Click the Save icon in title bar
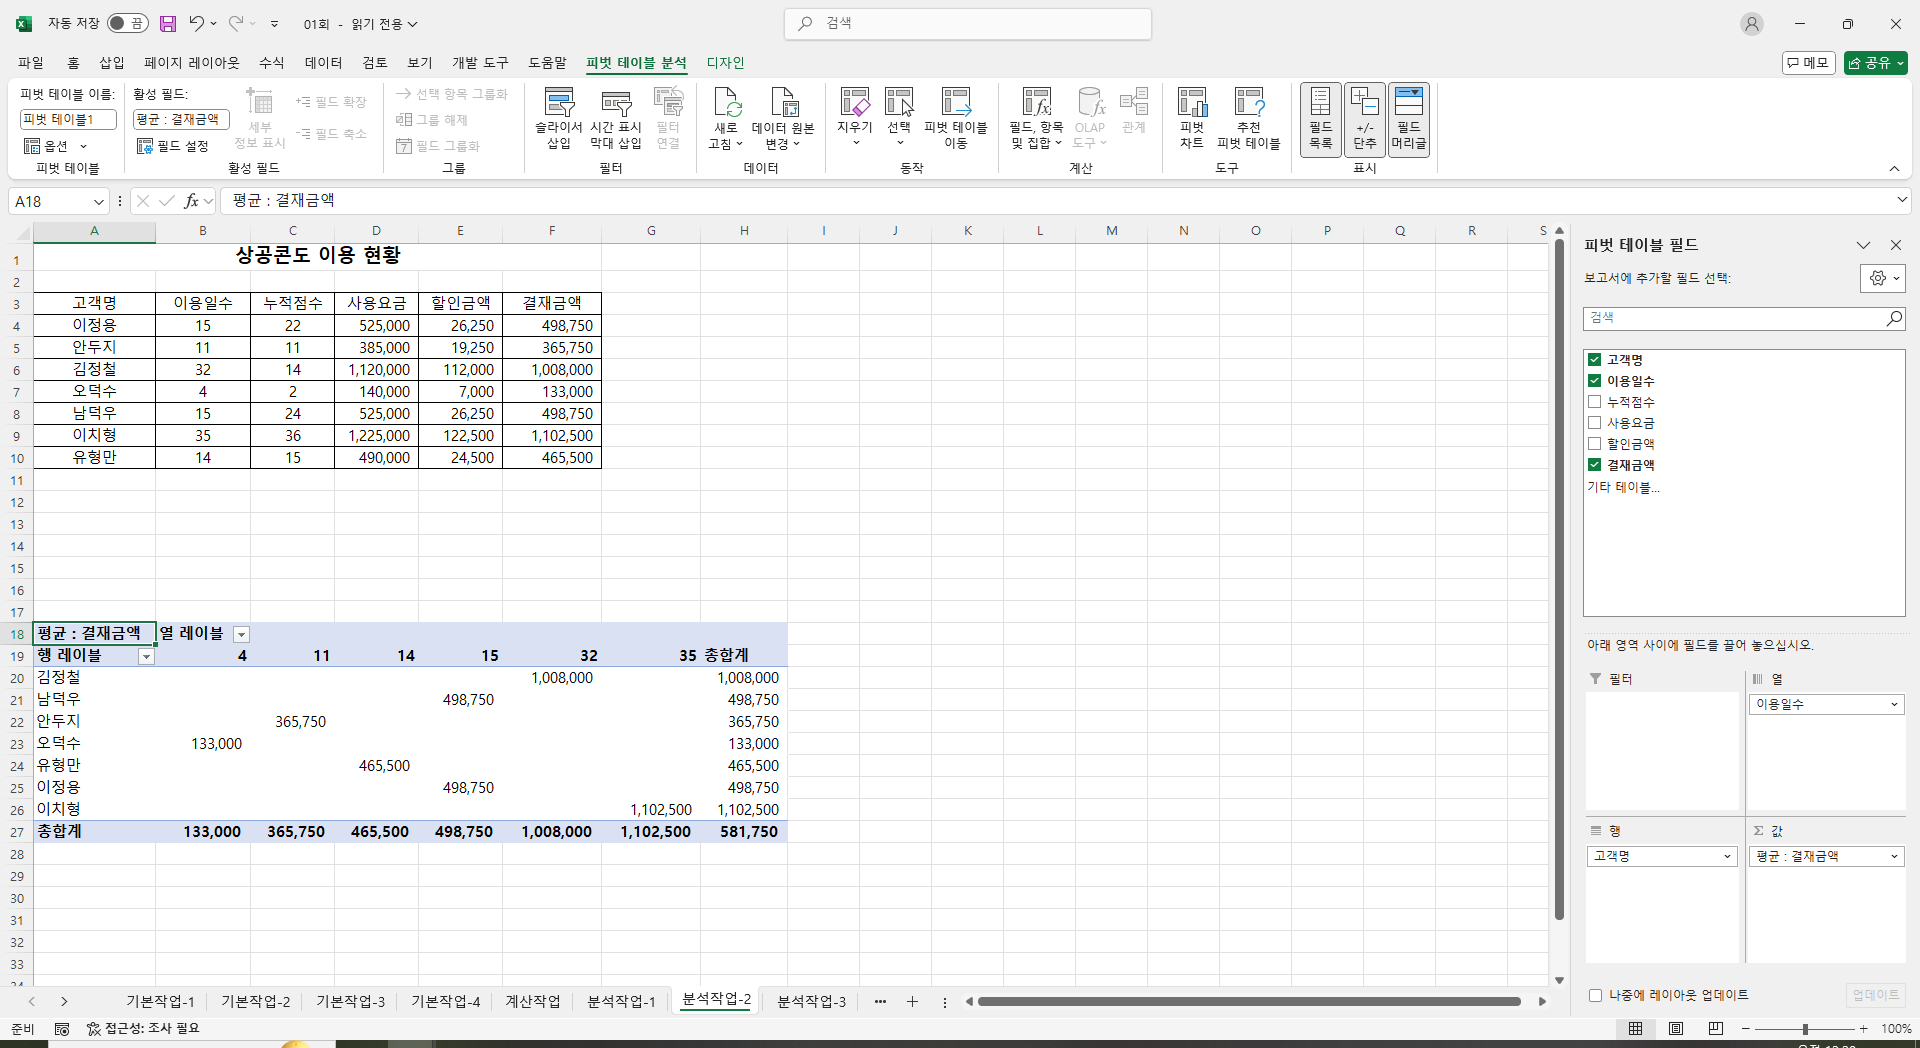Screen dimensions: 1920x1048 168,24
